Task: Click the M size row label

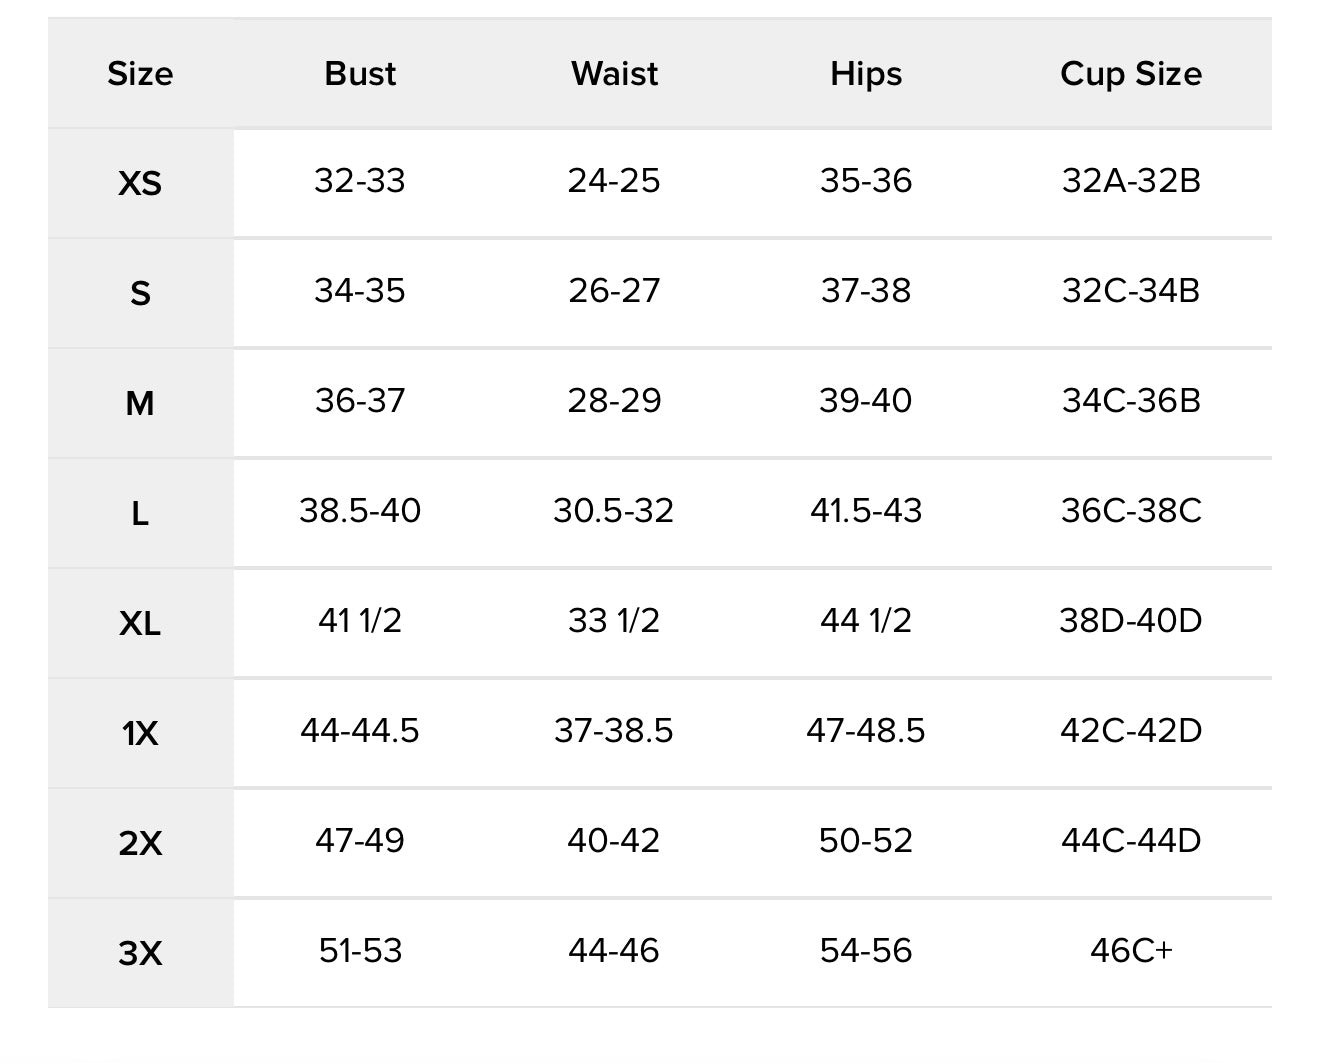Action: pos(140,403)
